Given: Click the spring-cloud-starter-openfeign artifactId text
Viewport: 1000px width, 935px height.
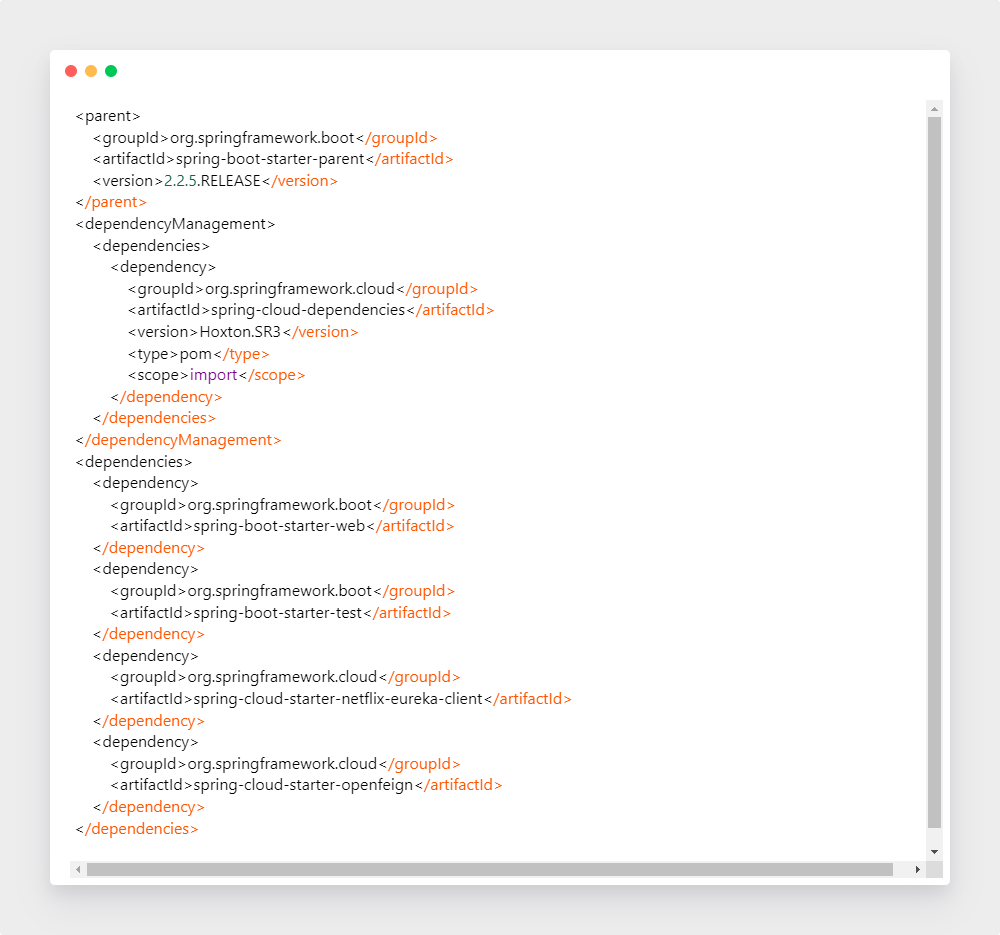Looking at the screenshot, I should click(302, 785).
